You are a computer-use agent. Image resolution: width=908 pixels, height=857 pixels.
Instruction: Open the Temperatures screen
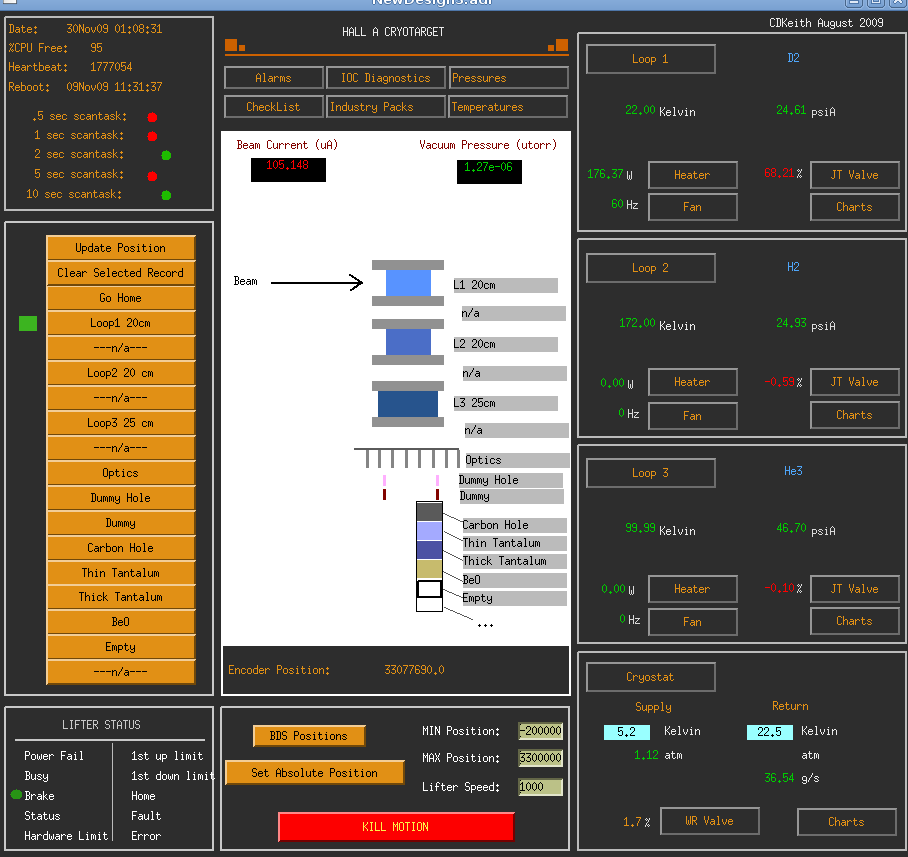[x=508, y=107]
